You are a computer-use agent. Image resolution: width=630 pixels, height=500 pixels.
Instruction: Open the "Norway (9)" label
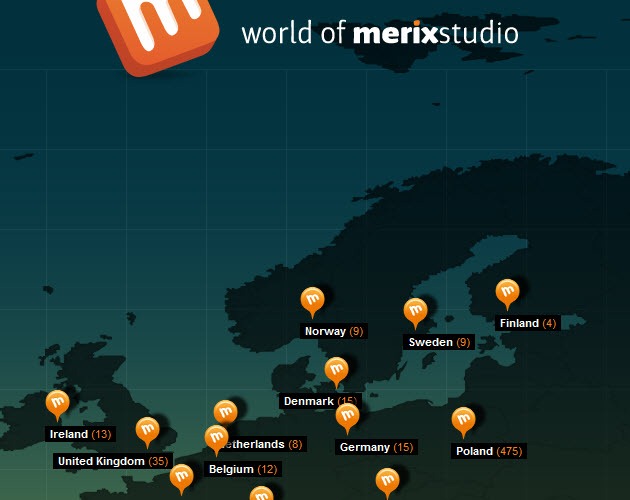coord(334,331)
